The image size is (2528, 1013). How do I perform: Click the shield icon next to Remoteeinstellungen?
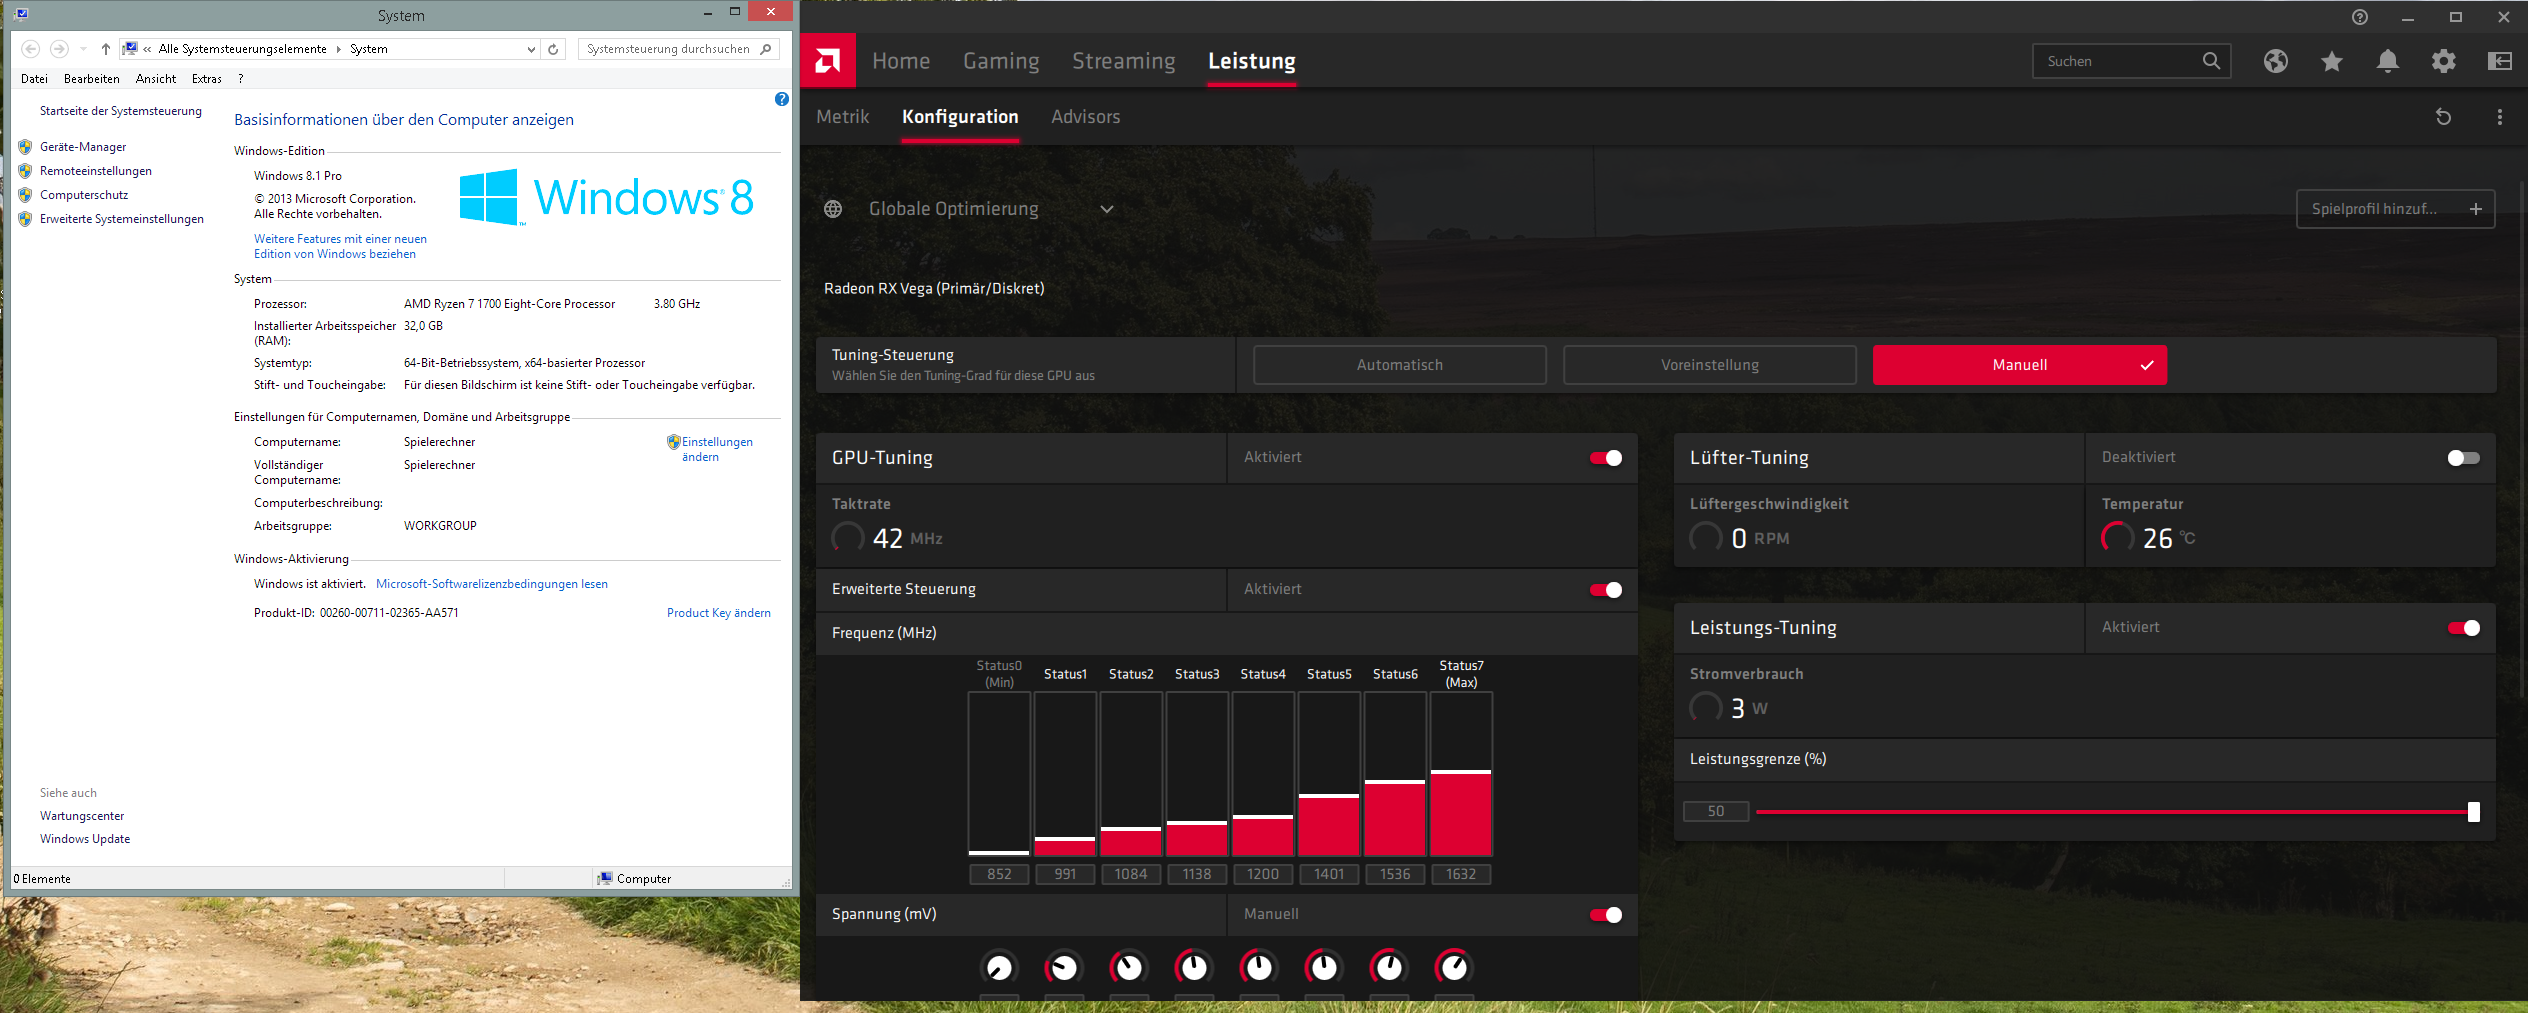tap(25, 171)
